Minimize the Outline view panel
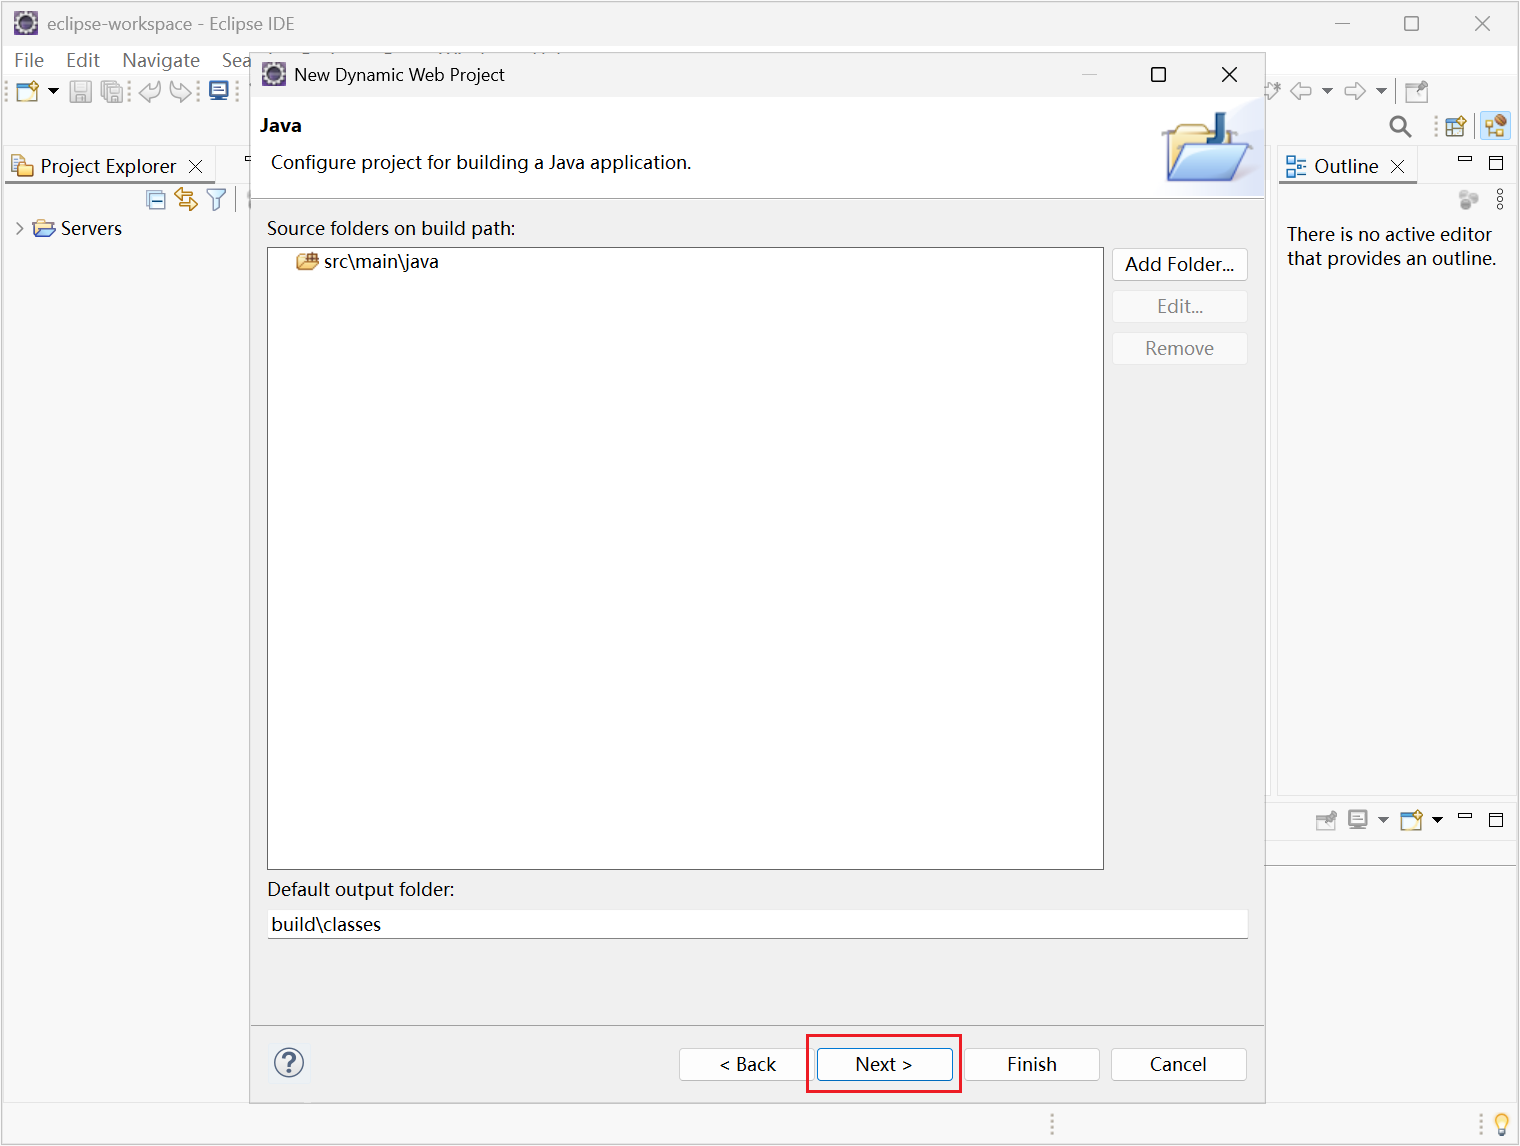Image resolution: width=1520 pixels, height=1146 pixels. coord(1466,160)
